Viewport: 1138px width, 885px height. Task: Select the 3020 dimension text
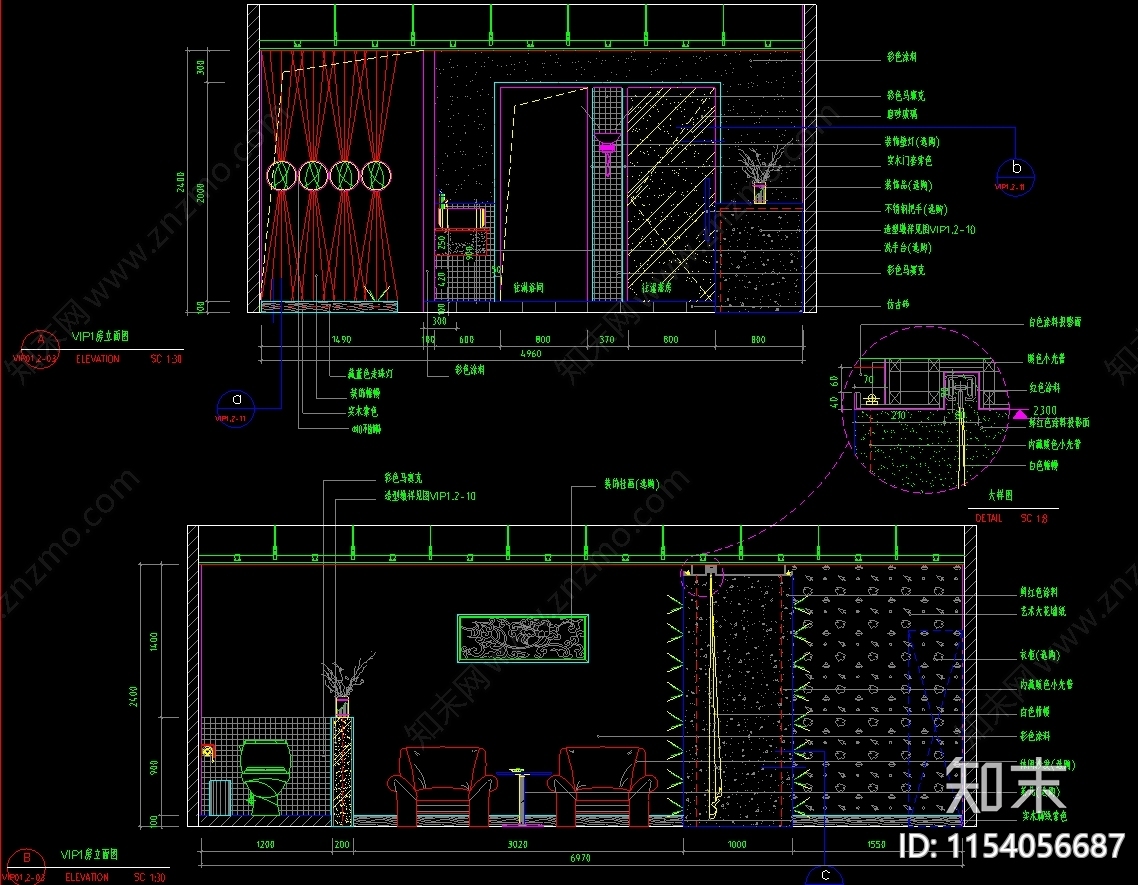517,844
